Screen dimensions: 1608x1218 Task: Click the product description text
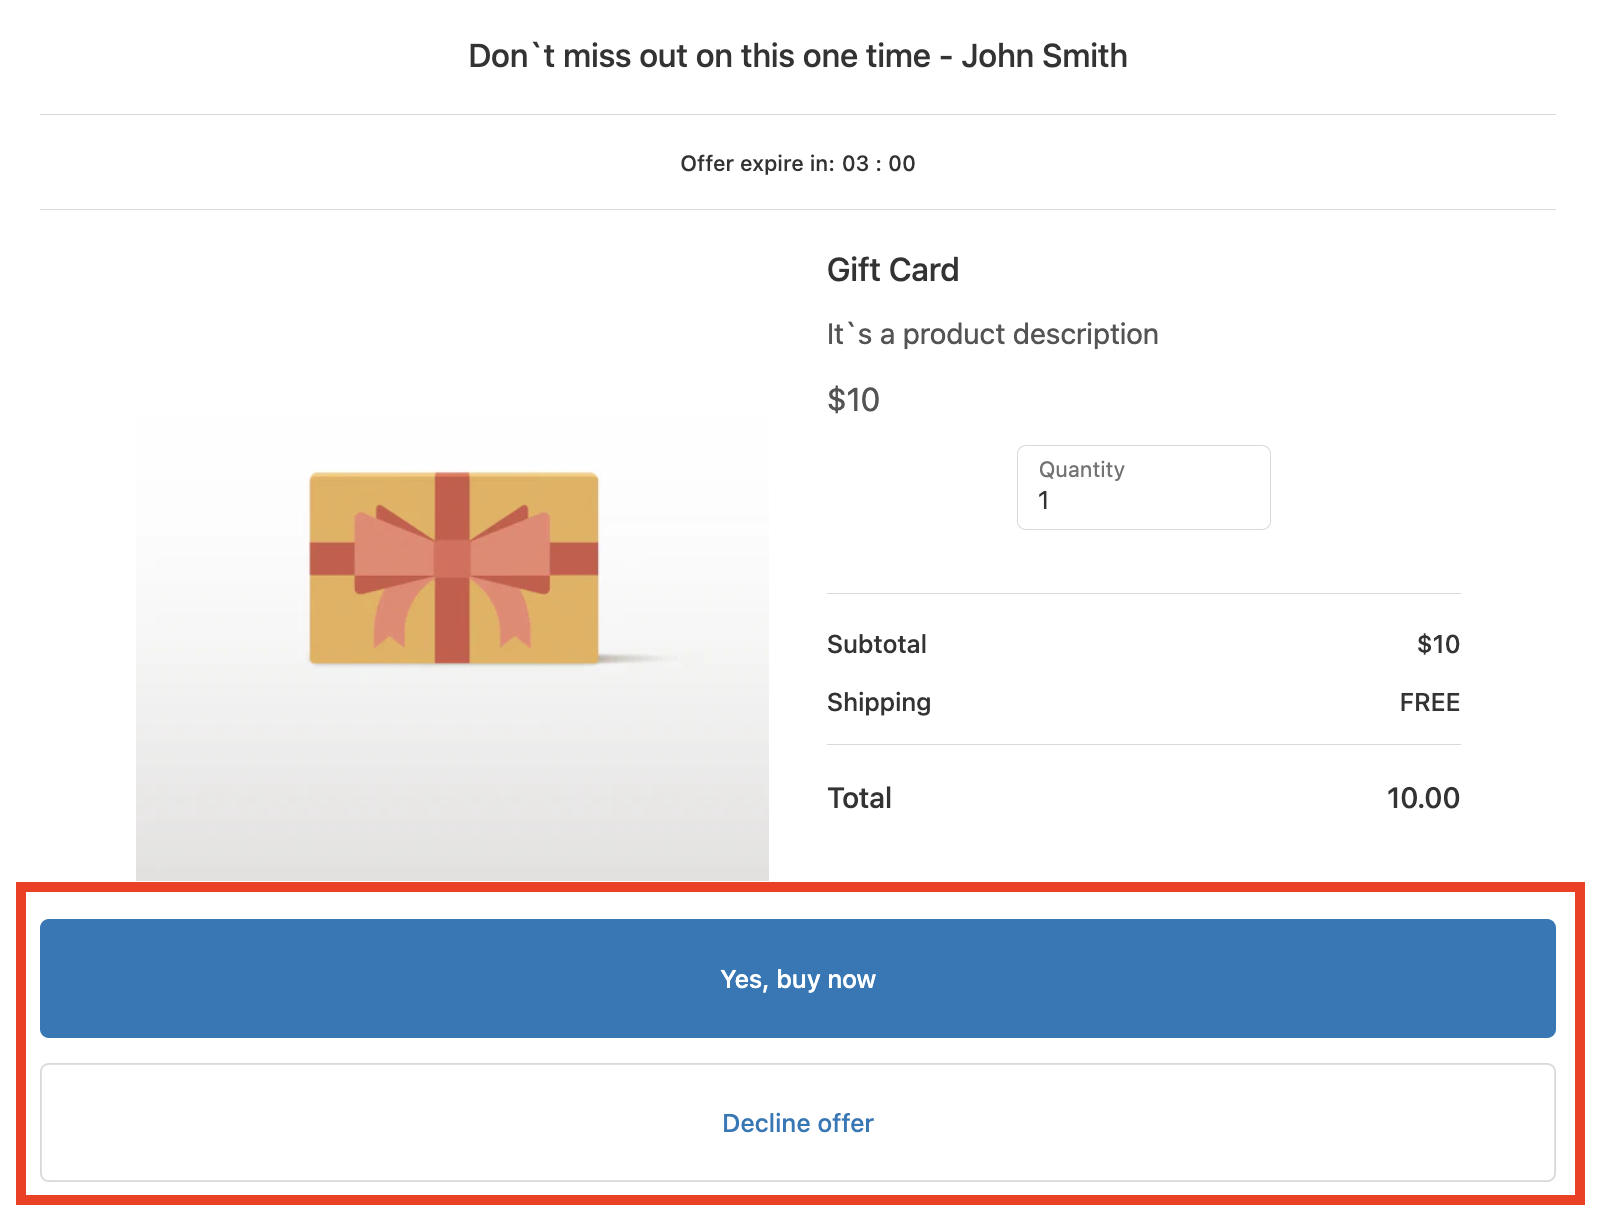(992, 334)
